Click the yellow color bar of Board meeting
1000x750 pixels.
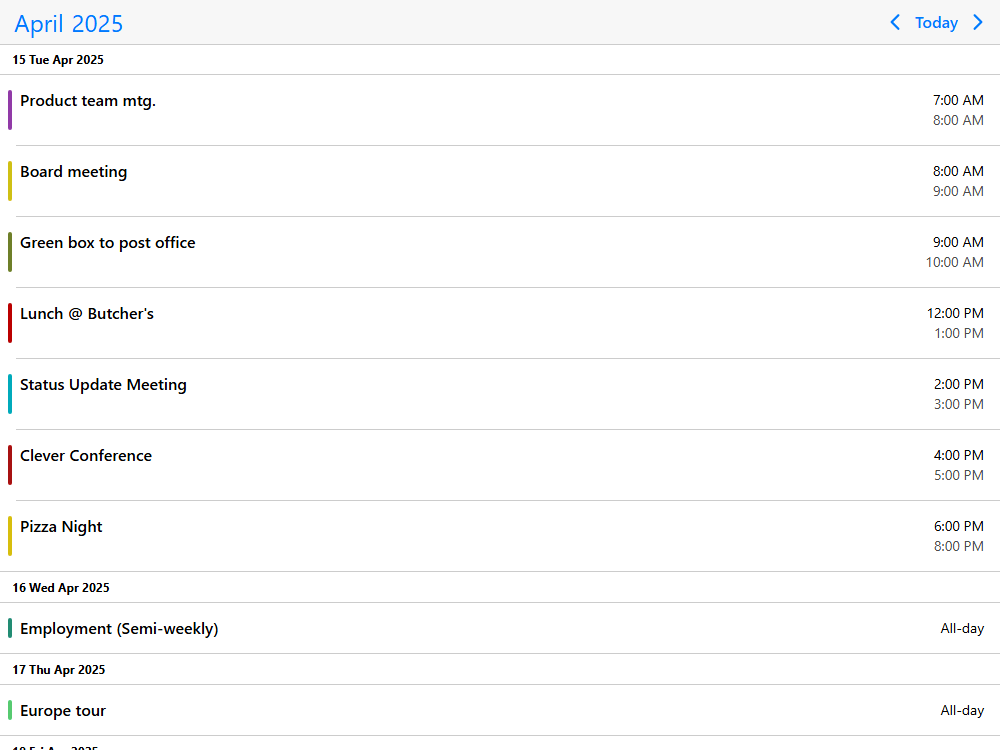(x=10, y=181)
